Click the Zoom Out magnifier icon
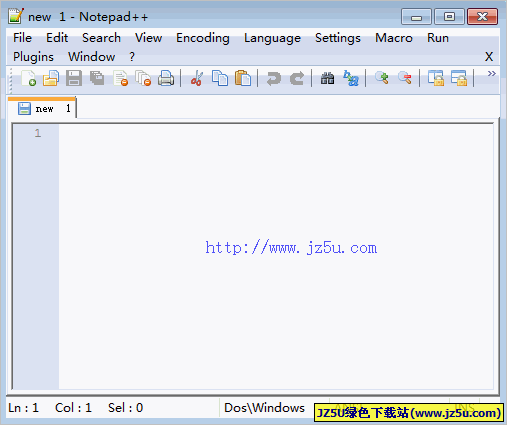The height and width of the screenshot is (425, 507). click(x=405, y=78)
